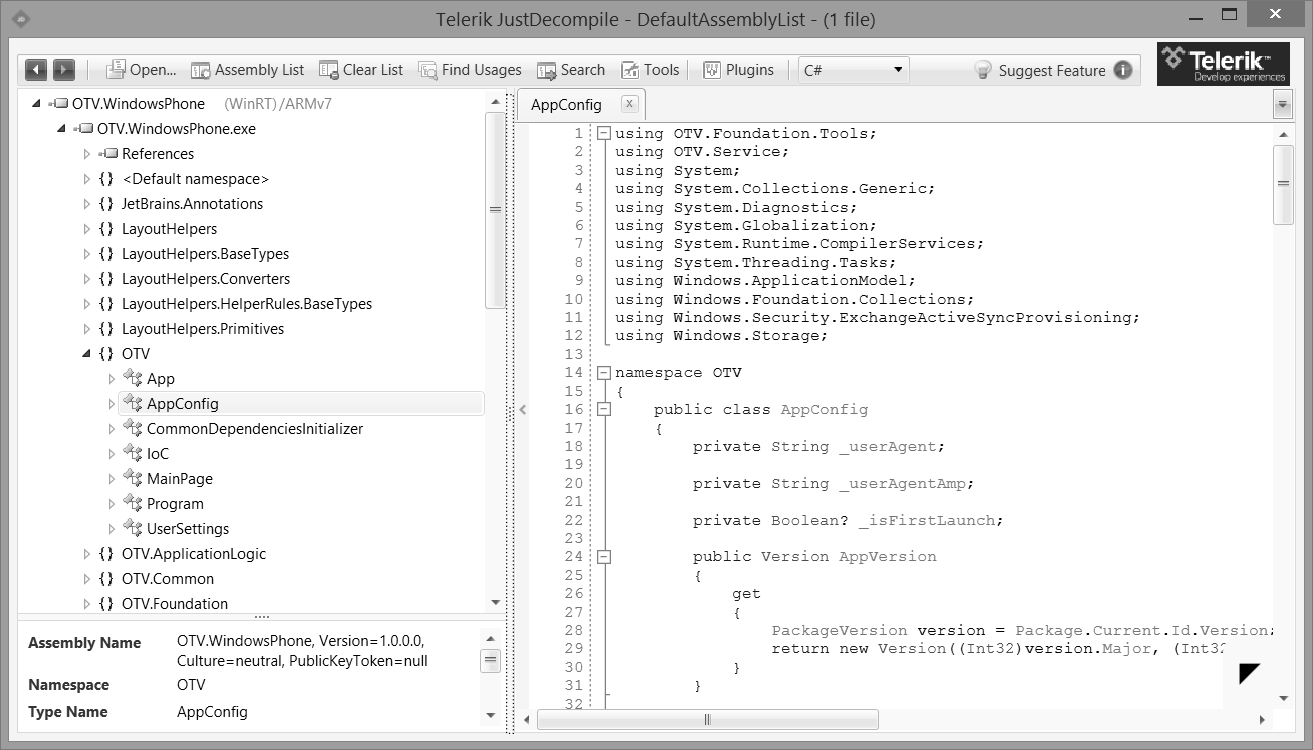Select LayoutHelpers.Converters in the tree
The height and width of the screenshot is (750, 1313).
206,278
